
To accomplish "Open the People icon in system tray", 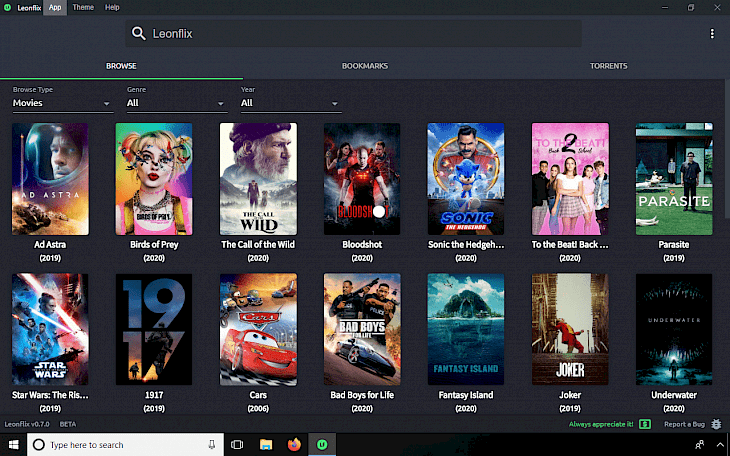I will pos(699,445).
